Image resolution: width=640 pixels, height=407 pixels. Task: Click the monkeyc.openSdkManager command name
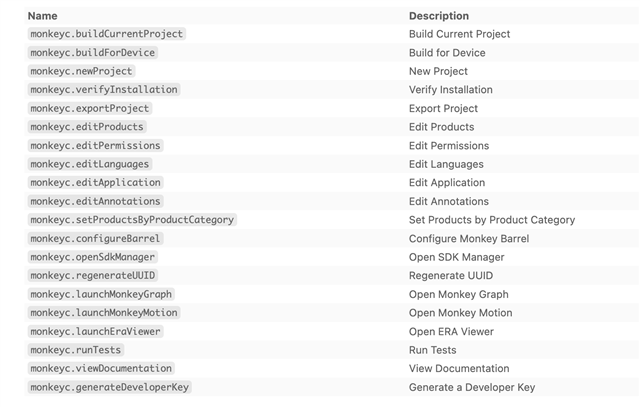[x=92, y=257]
